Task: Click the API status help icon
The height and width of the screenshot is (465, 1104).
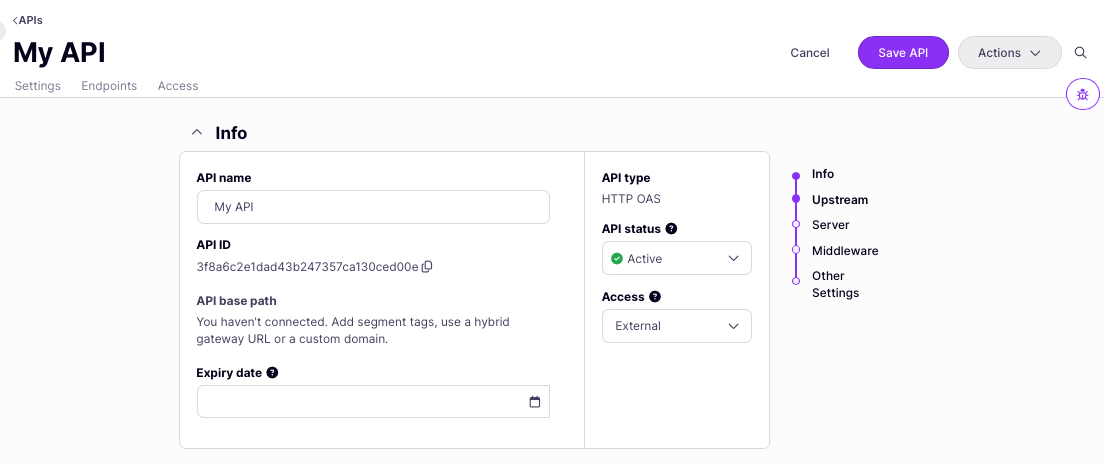Action: pos(671,229)
